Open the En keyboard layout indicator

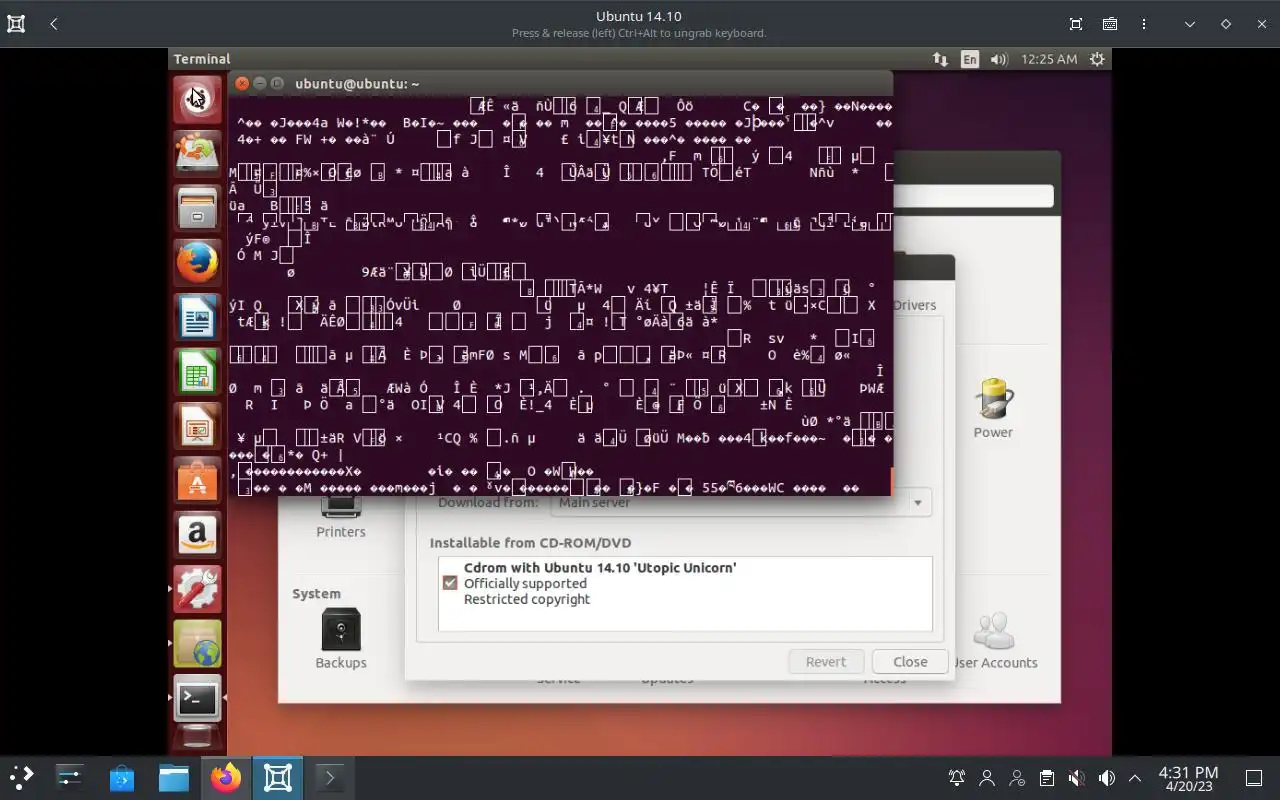click(x=969, y=59)
